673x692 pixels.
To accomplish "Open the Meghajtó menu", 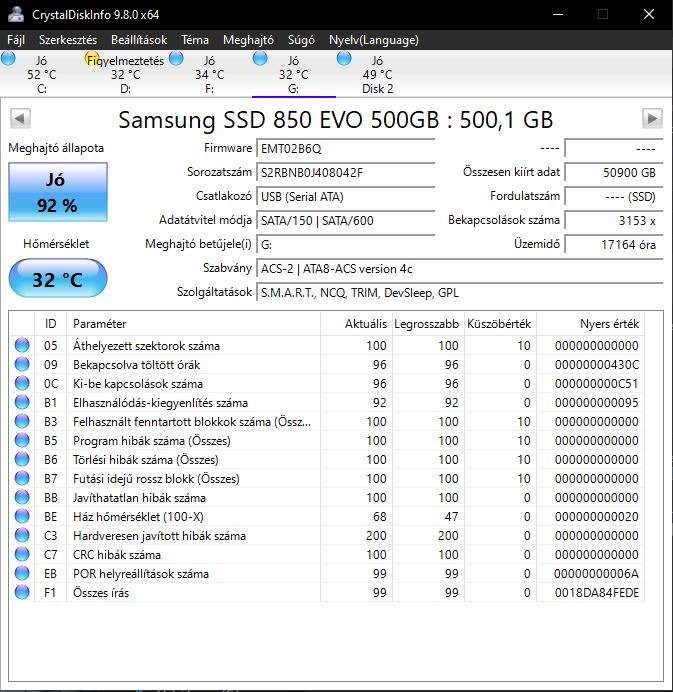I will (248, 40).
